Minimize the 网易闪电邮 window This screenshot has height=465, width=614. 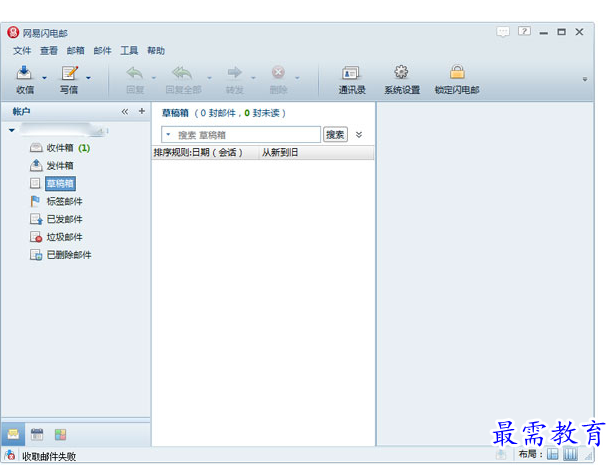click(543, 33)
